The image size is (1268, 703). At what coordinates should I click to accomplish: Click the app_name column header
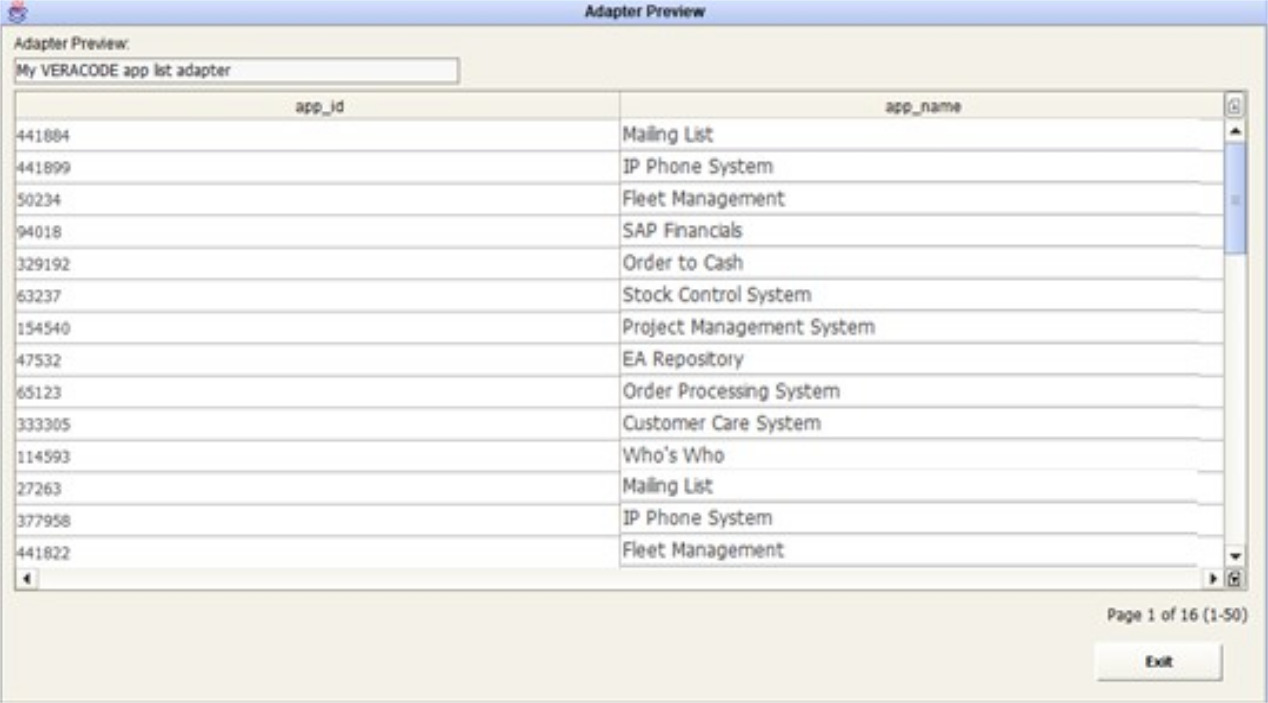click(x=922, y=106)
